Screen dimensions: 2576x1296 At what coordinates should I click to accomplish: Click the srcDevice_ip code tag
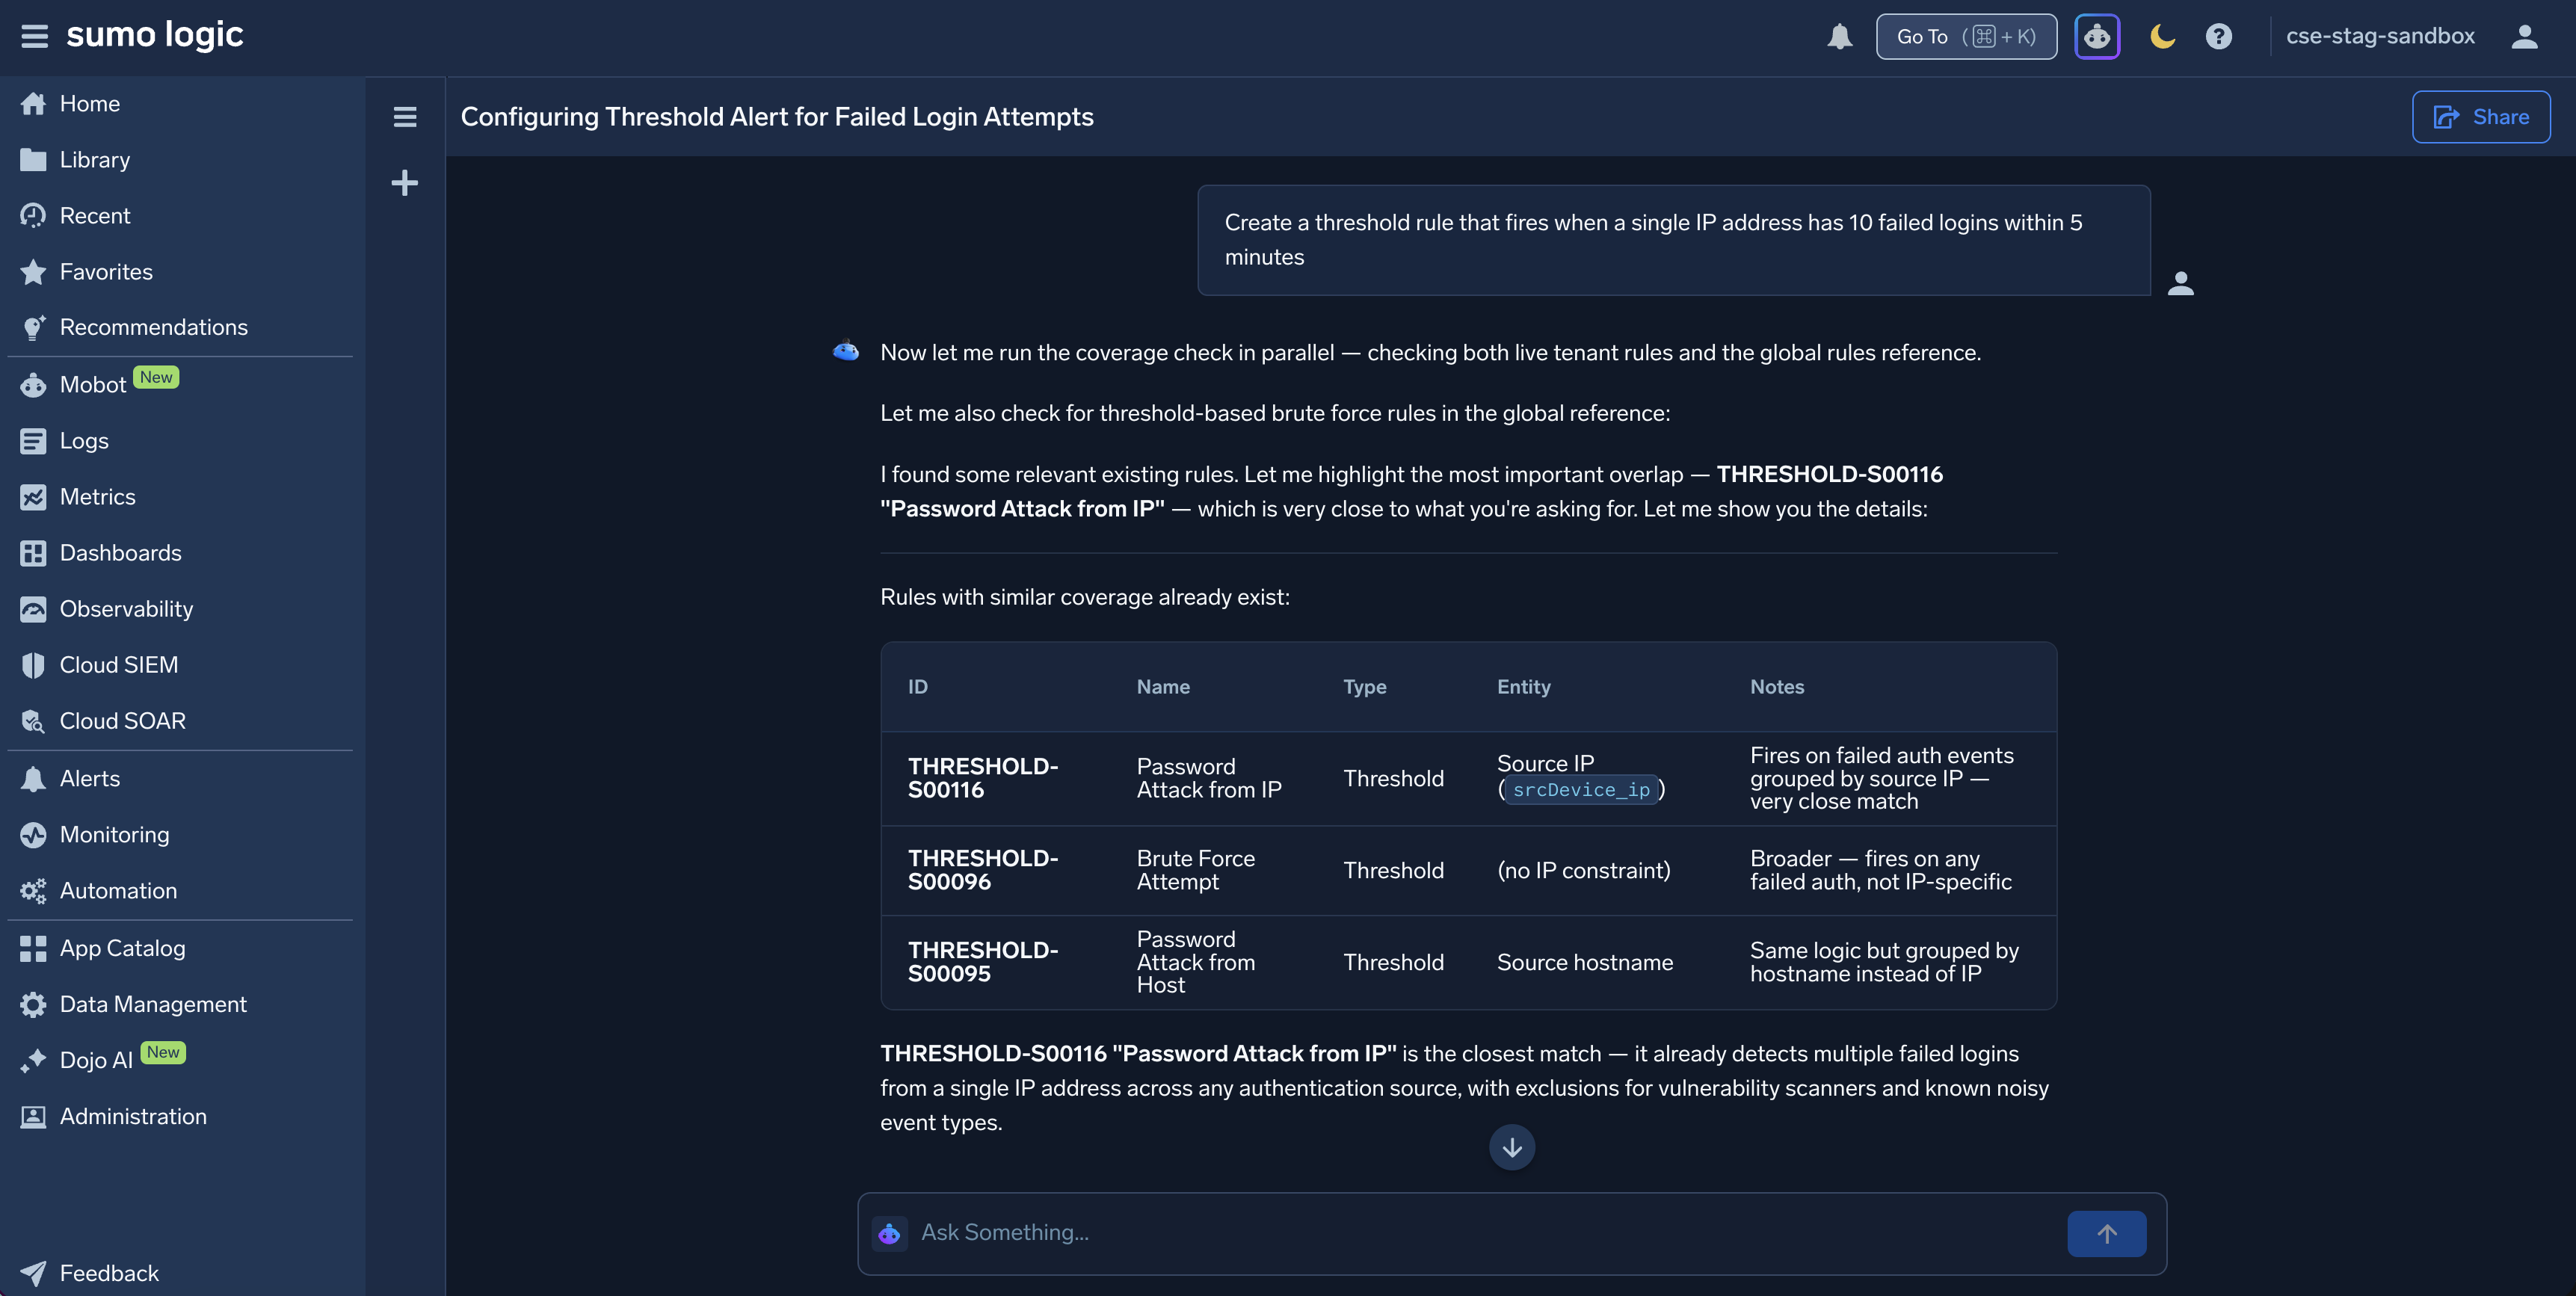click(1581, 790)
